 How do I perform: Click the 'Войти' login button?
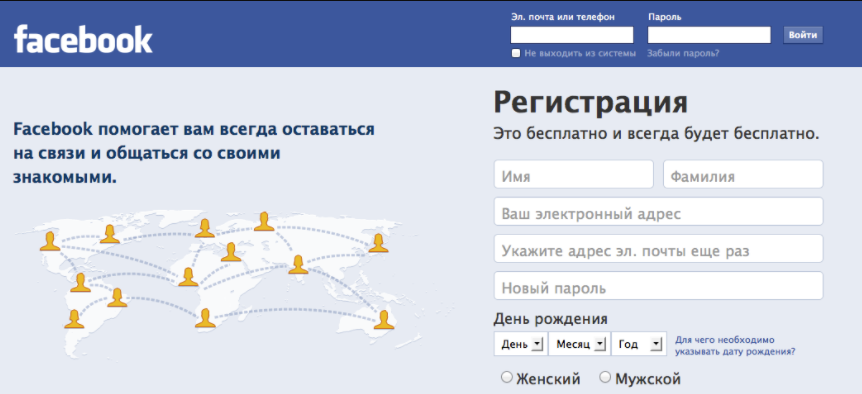coord(803,35)
